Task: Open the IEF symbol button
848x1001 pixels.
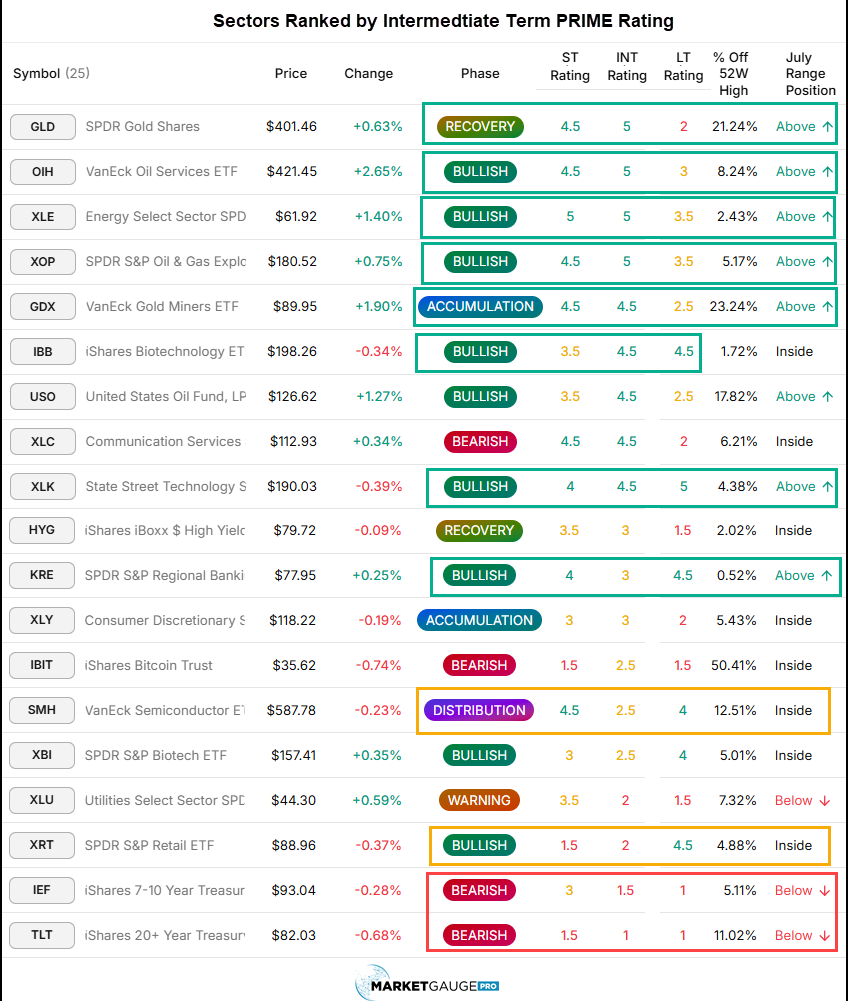Action: click(x=42, y=890)
